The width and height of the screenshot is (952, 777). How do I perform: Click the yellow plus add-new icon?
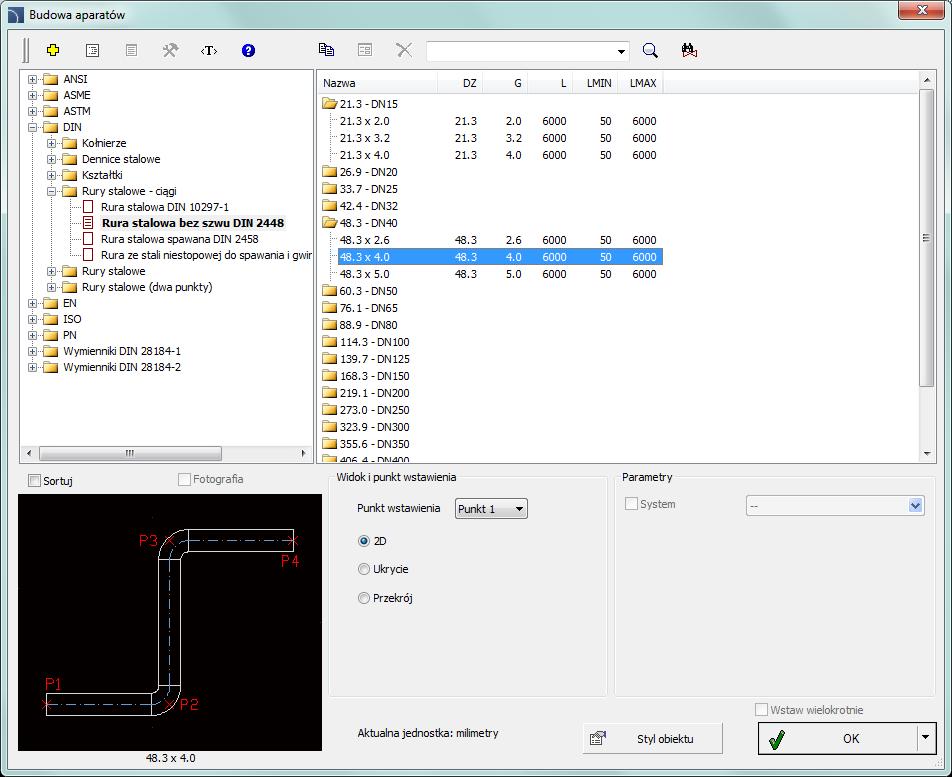pyautogui.click(x=53, y=50)
